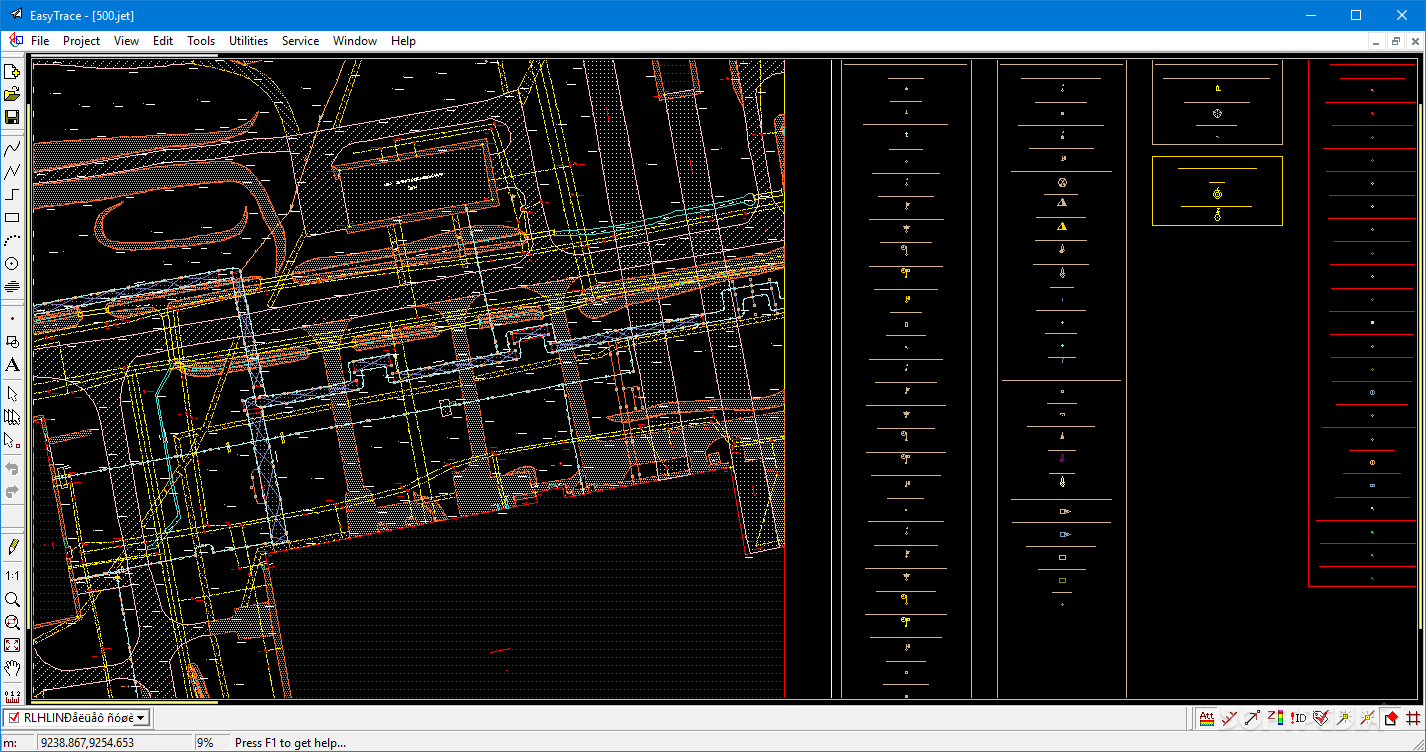Image resolution: width=1426 pixels, height=752 pixels.
Task: Select the smooth curve drawing tool
Action: point(12,148)
